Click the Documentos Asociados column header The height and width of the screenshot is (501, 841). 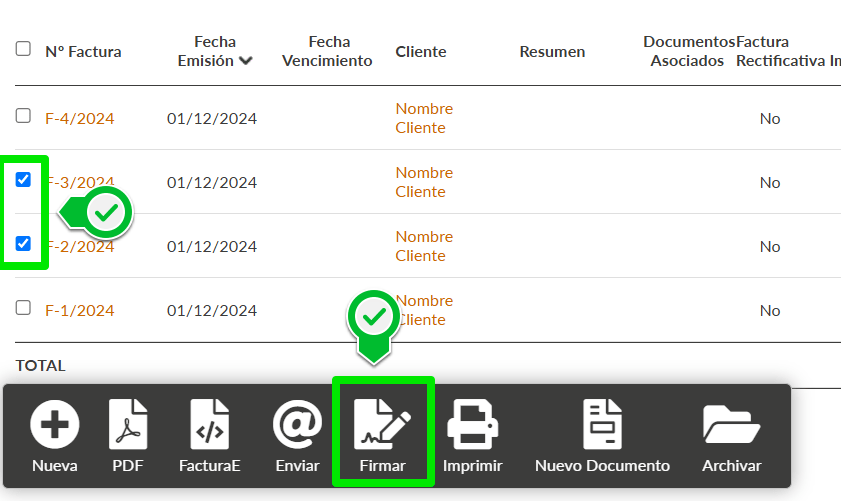coord(688,51)
